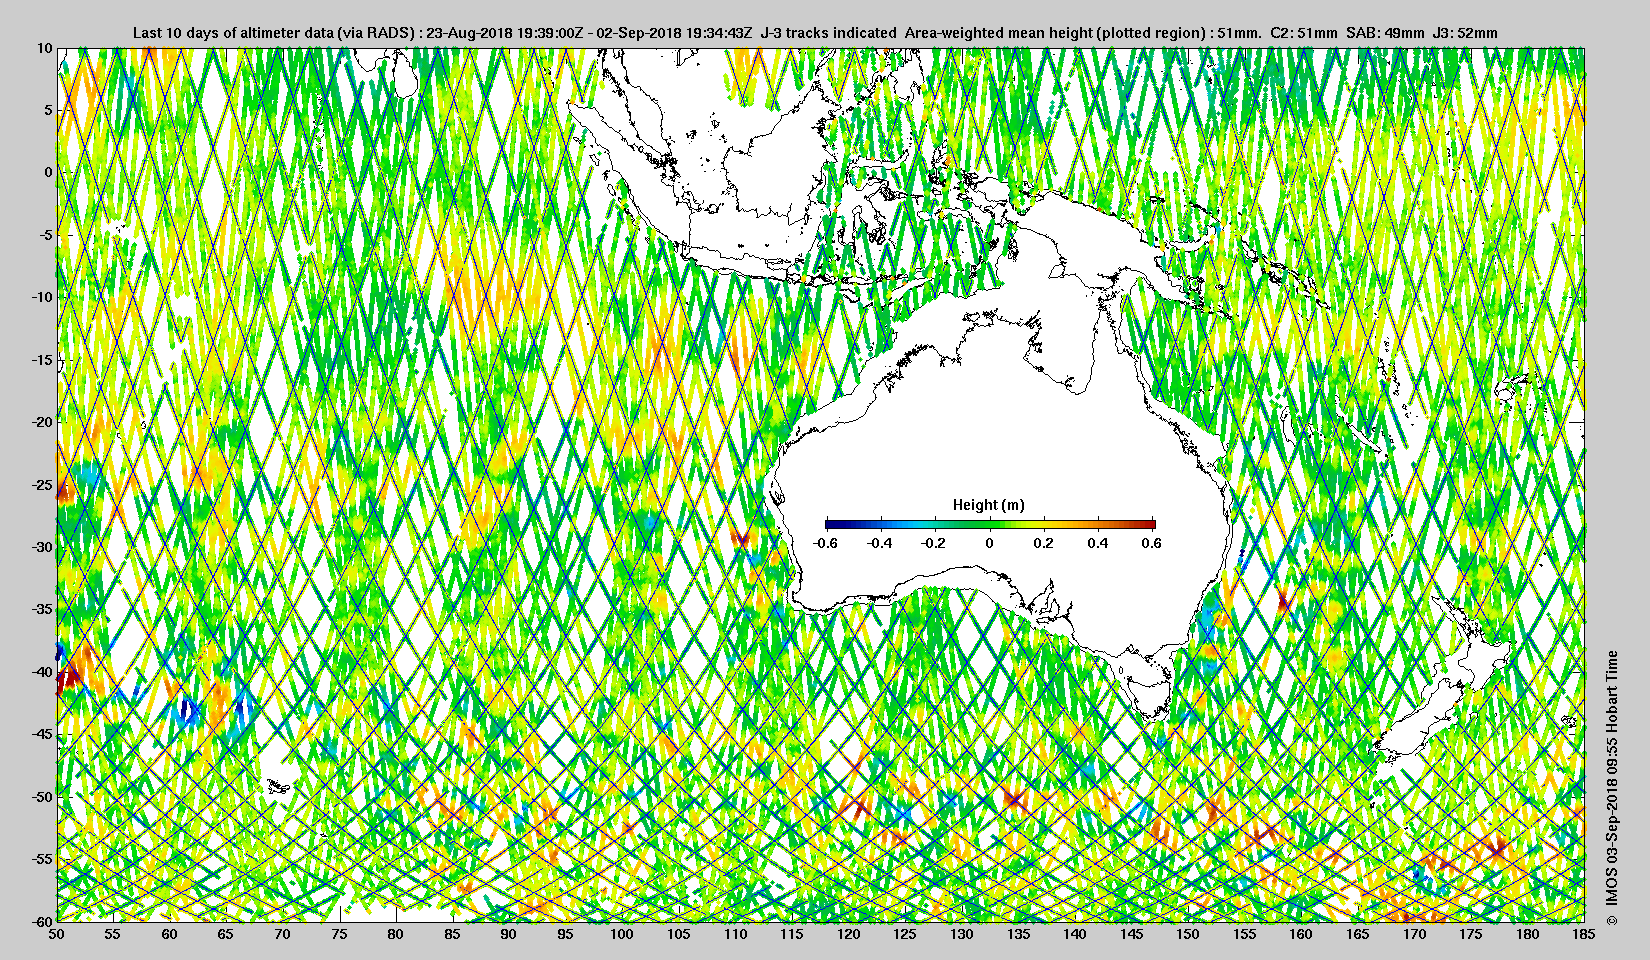
Task: Click the '0.6' tick on the colorbar
Action: pos(1151,543)
